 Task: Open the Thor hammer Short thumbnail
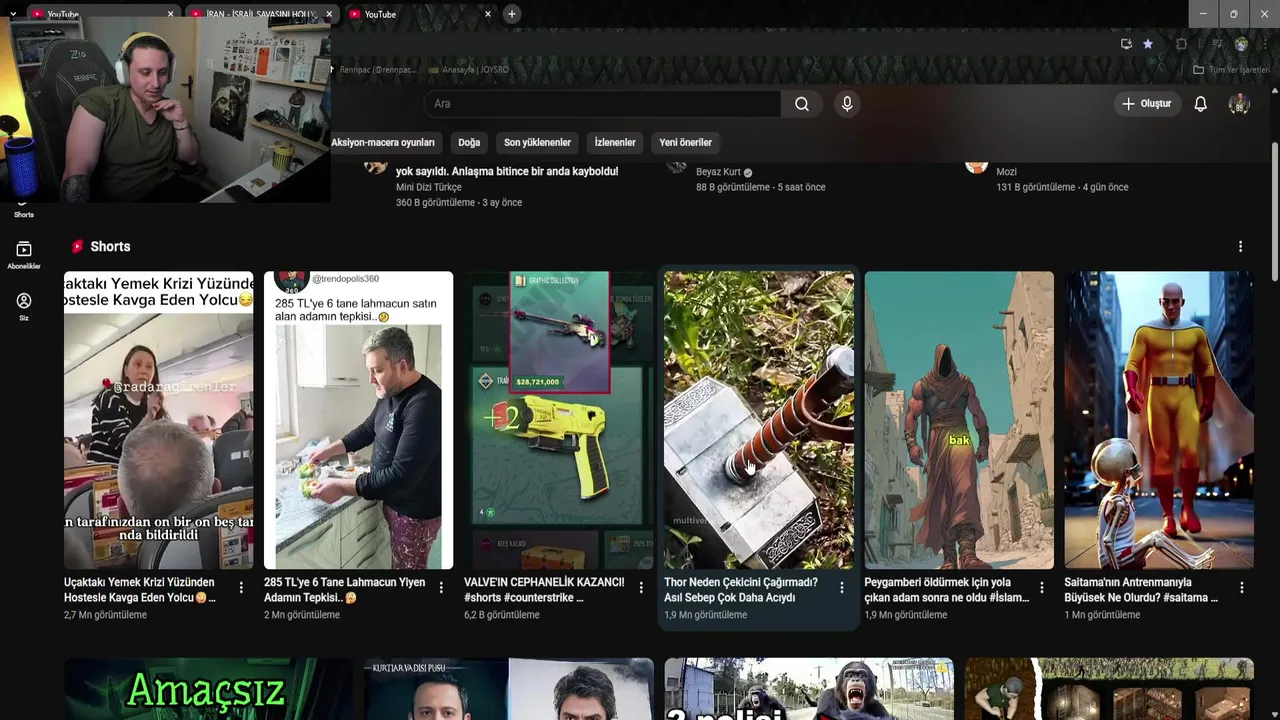[x=758, y=420]
